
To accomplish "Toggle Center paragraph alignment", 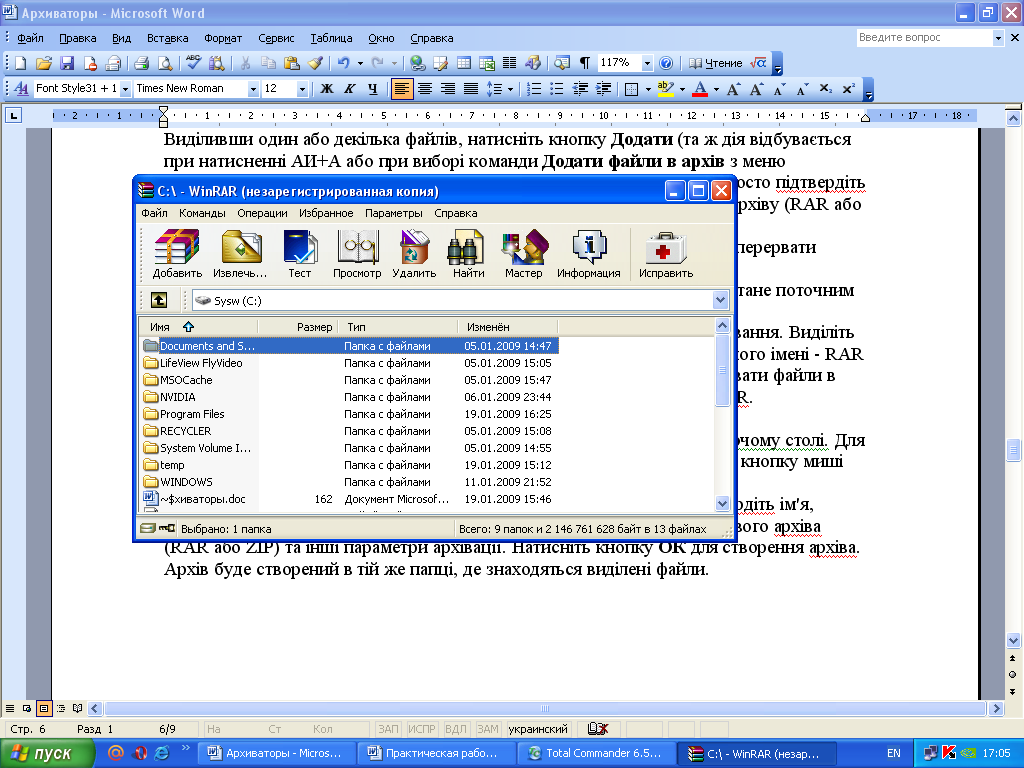I will tap(424, 89).
